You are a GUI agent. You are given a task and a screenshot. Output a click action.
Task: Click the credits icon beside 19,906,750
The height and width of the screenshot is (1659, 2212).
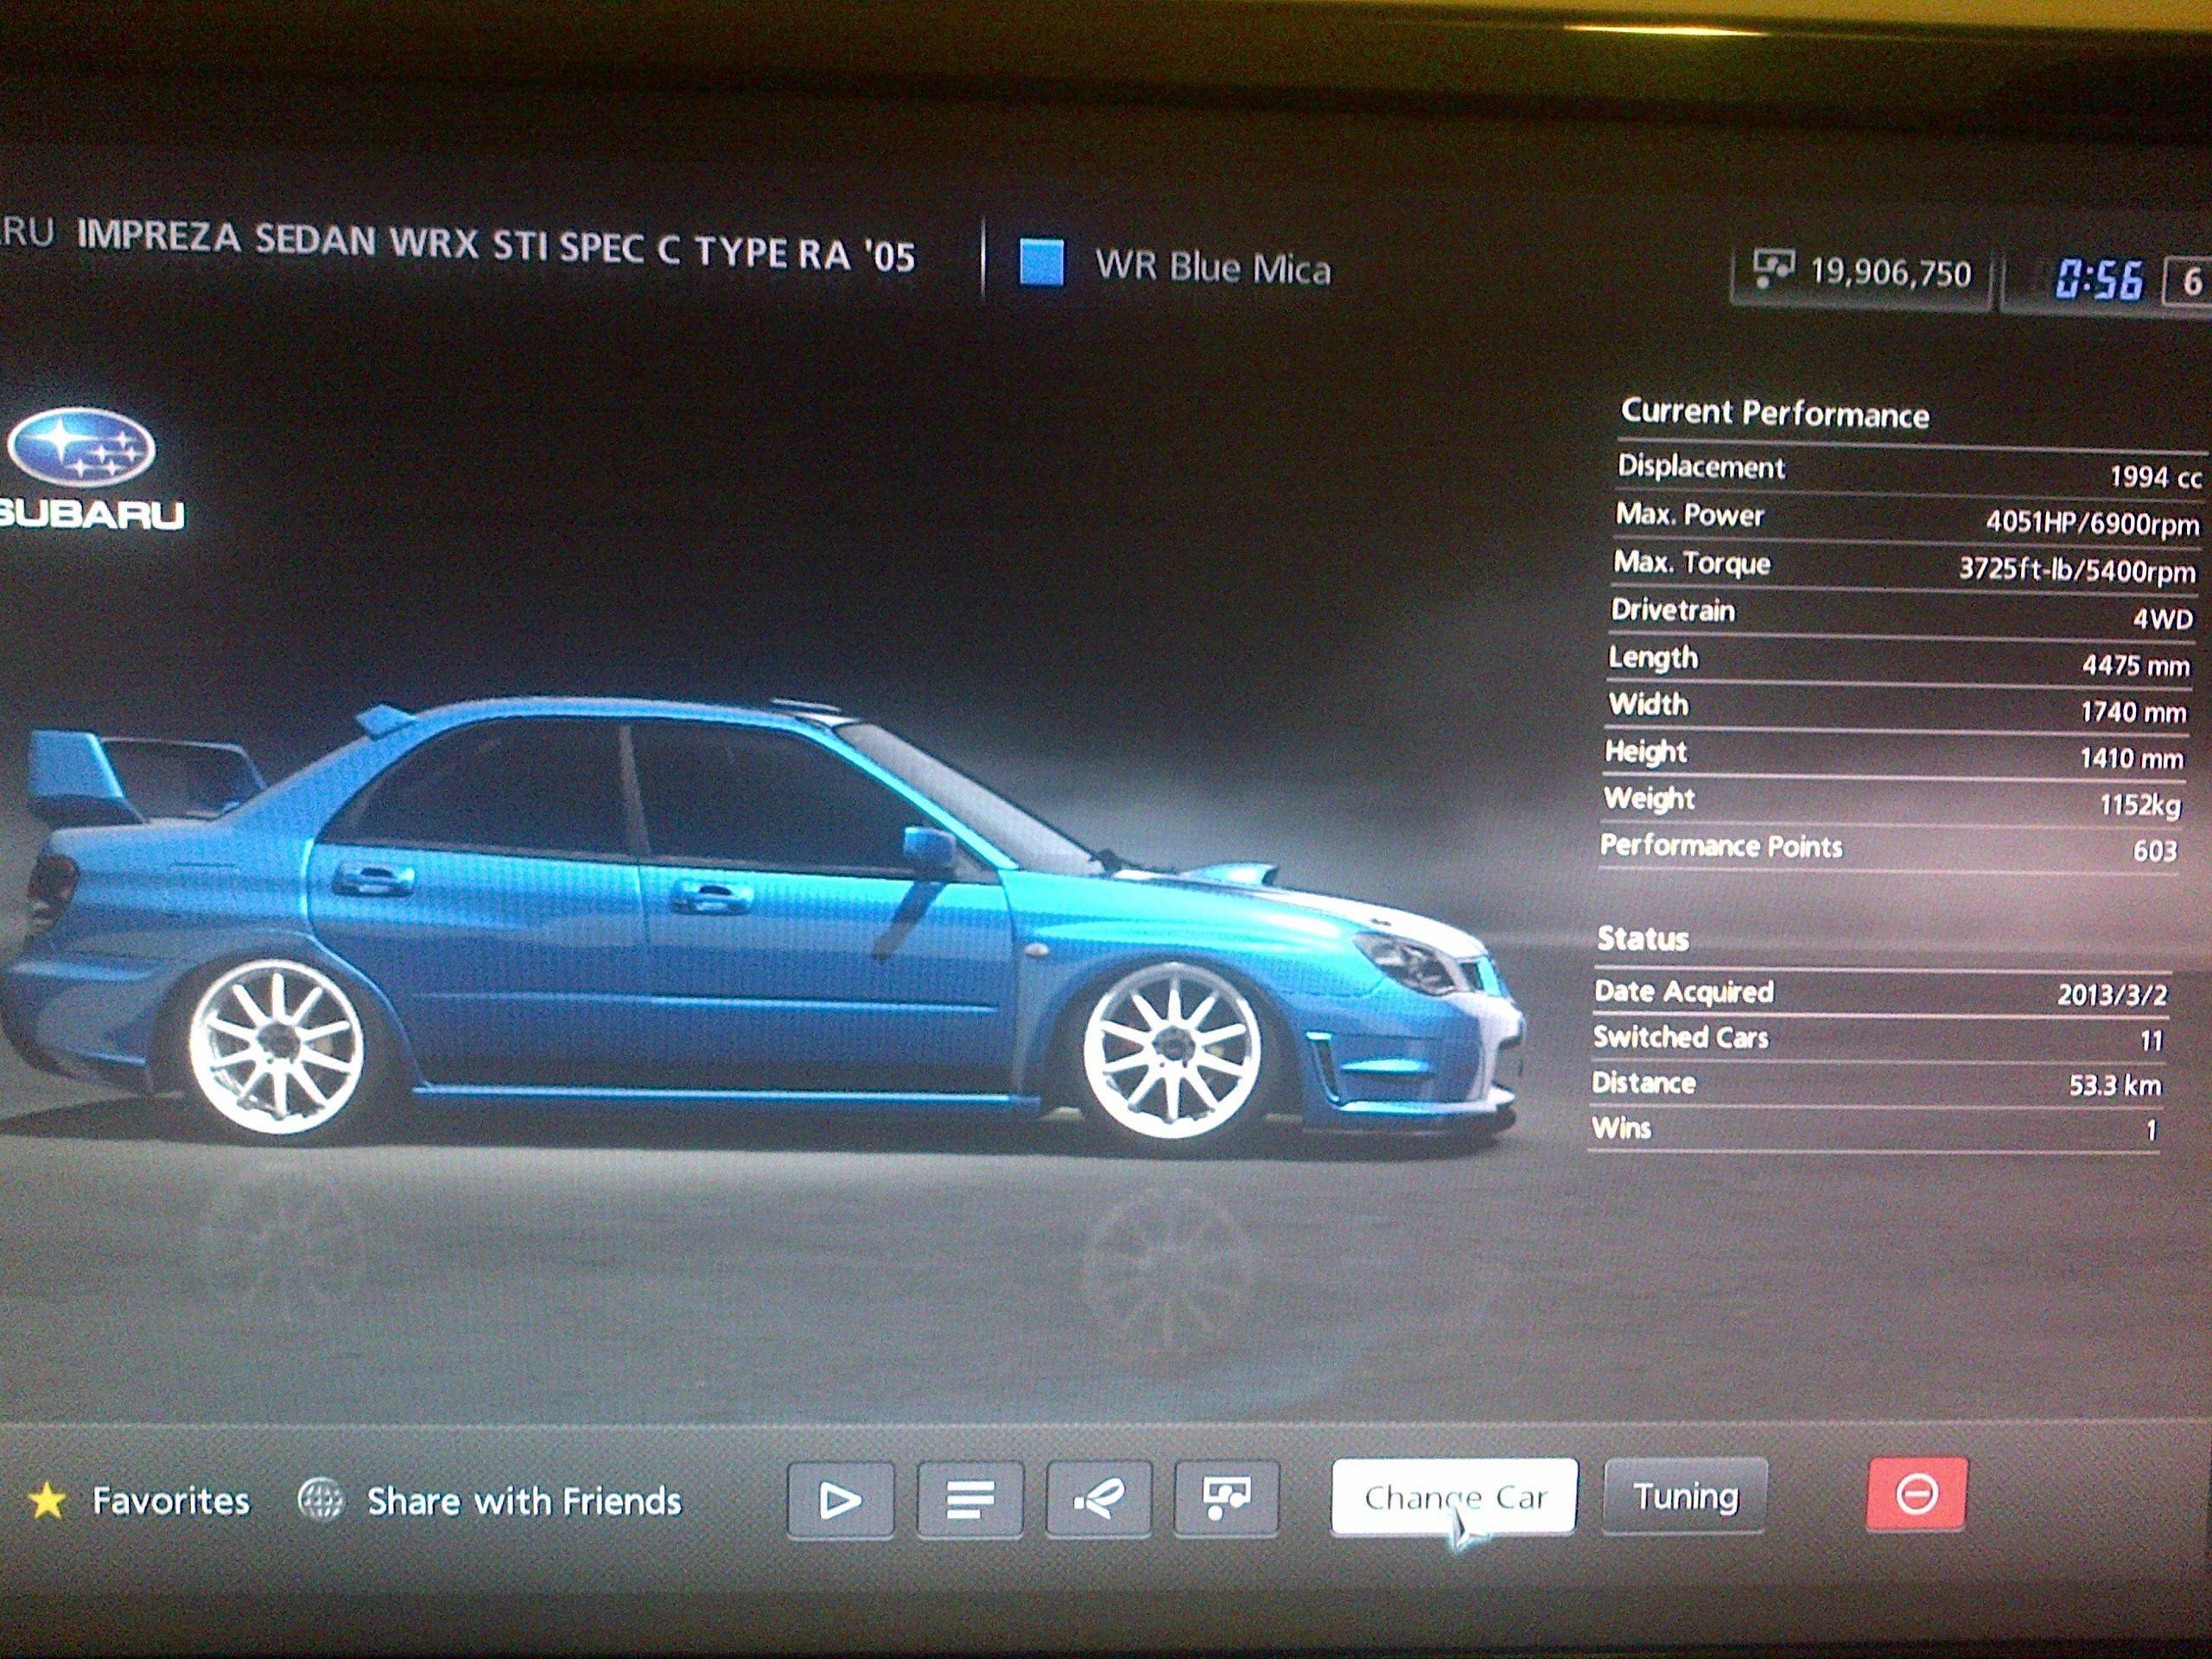click(x=1774, y=269)
